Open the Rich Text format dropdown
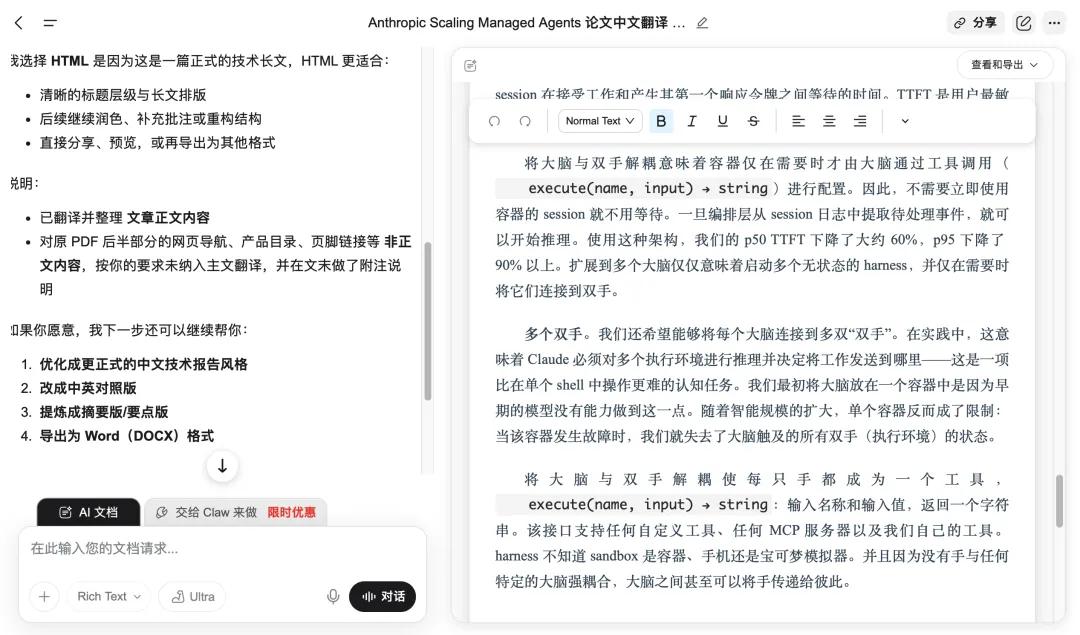This screenshot has height=635, width=1080. click(x=109, y=596)
